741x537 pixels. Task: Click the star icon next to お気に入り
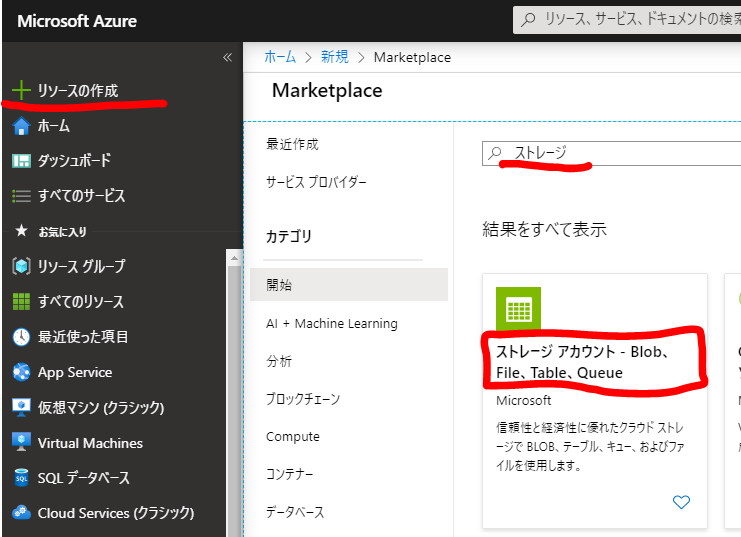(21, 231)
